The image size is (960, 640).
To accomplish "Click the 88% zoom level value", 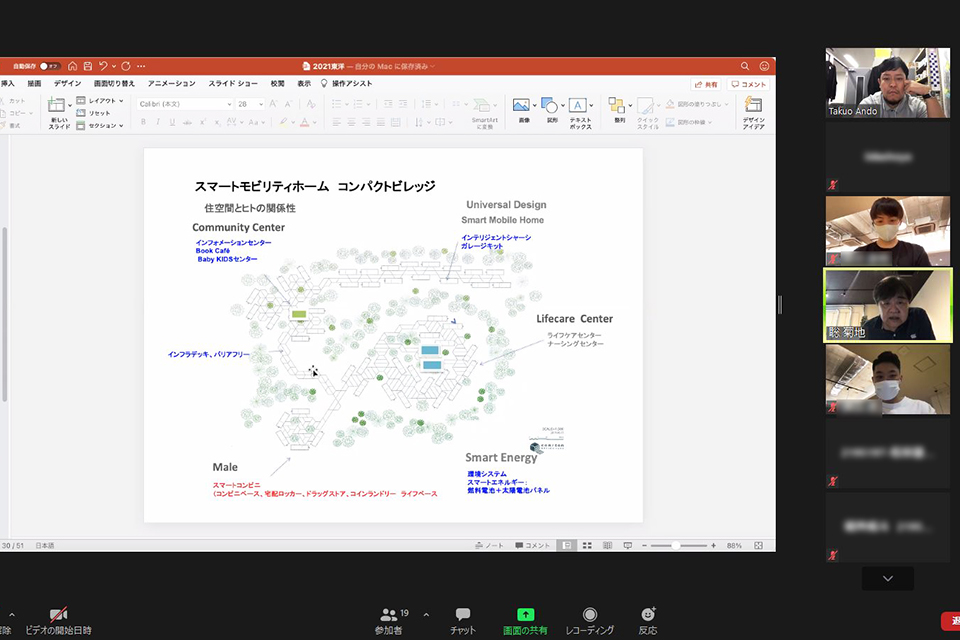I will coord(734,545).
